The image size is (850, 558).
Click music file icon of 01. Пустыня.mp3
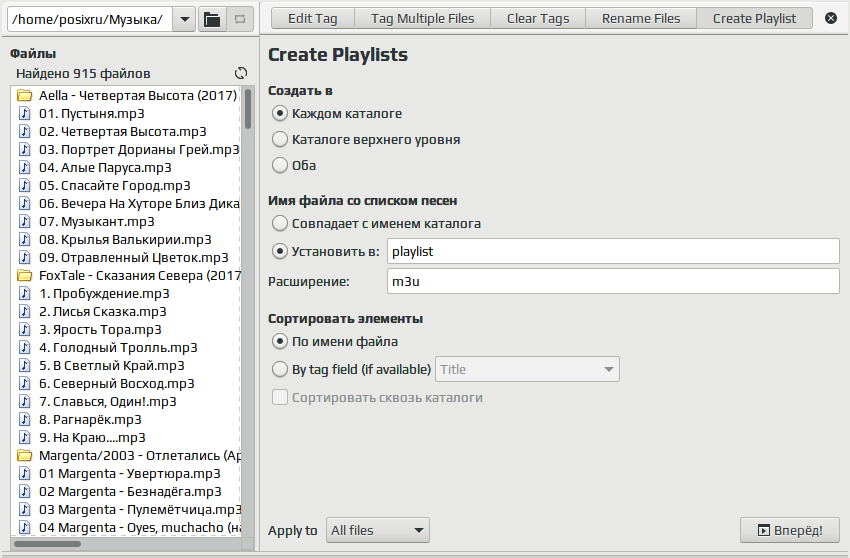click(x=24, y=113)
